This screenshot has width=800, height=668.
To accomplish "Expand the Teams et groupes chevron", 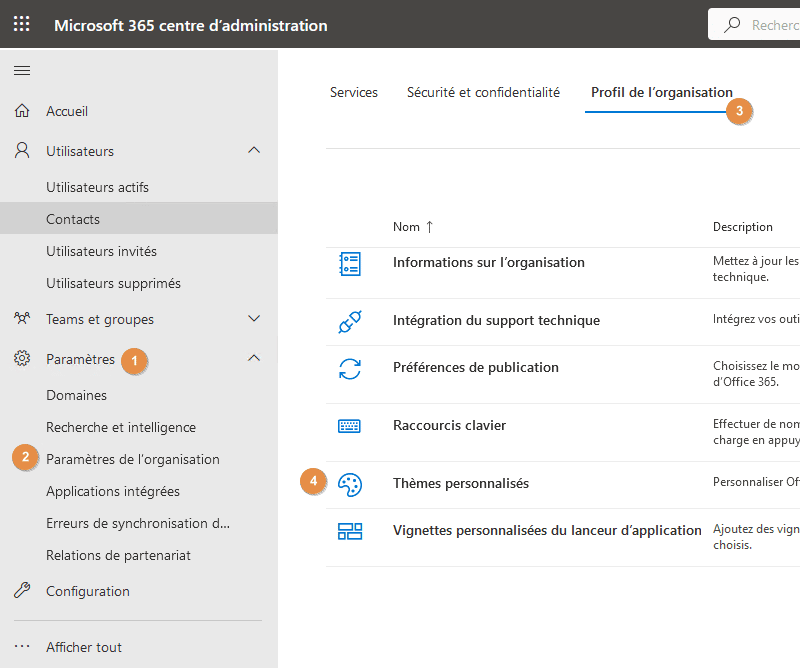I will [254, 319].
